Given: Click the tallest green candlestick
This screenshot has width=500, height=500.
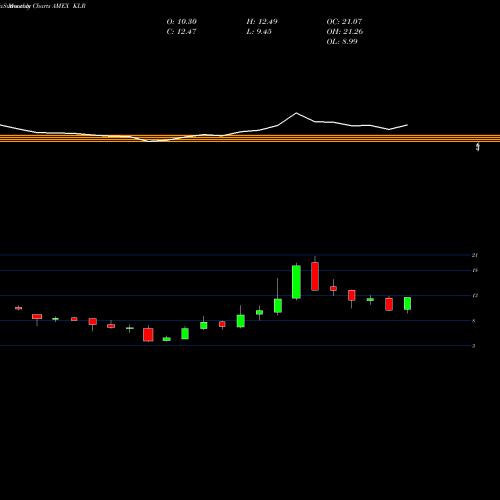Looking at the screenshot, I should click(296, 282).
